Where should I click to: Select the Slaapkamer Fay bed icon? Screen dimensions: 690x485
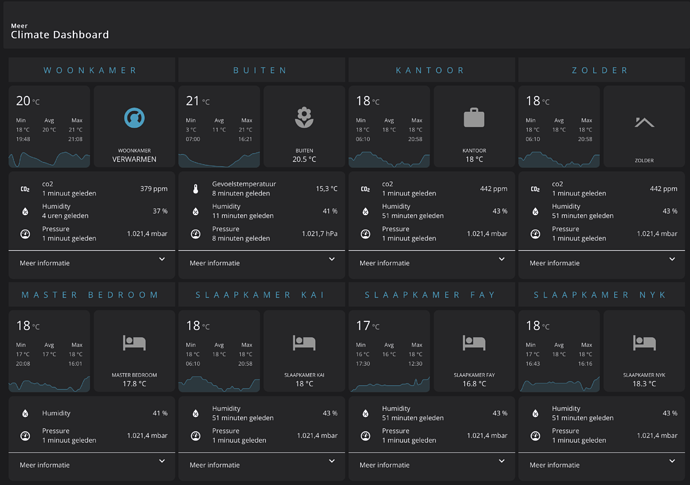pyautogui.click(x=474, y=342)
